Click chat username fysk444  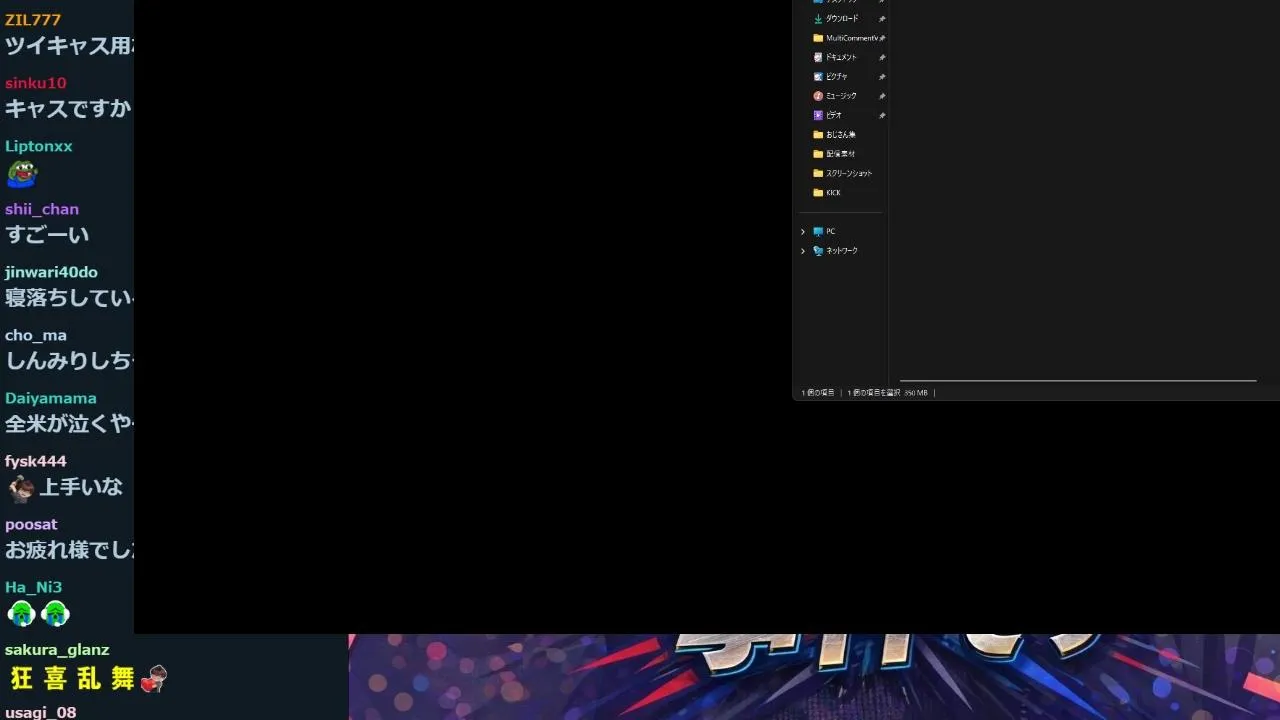coord(36,461)
